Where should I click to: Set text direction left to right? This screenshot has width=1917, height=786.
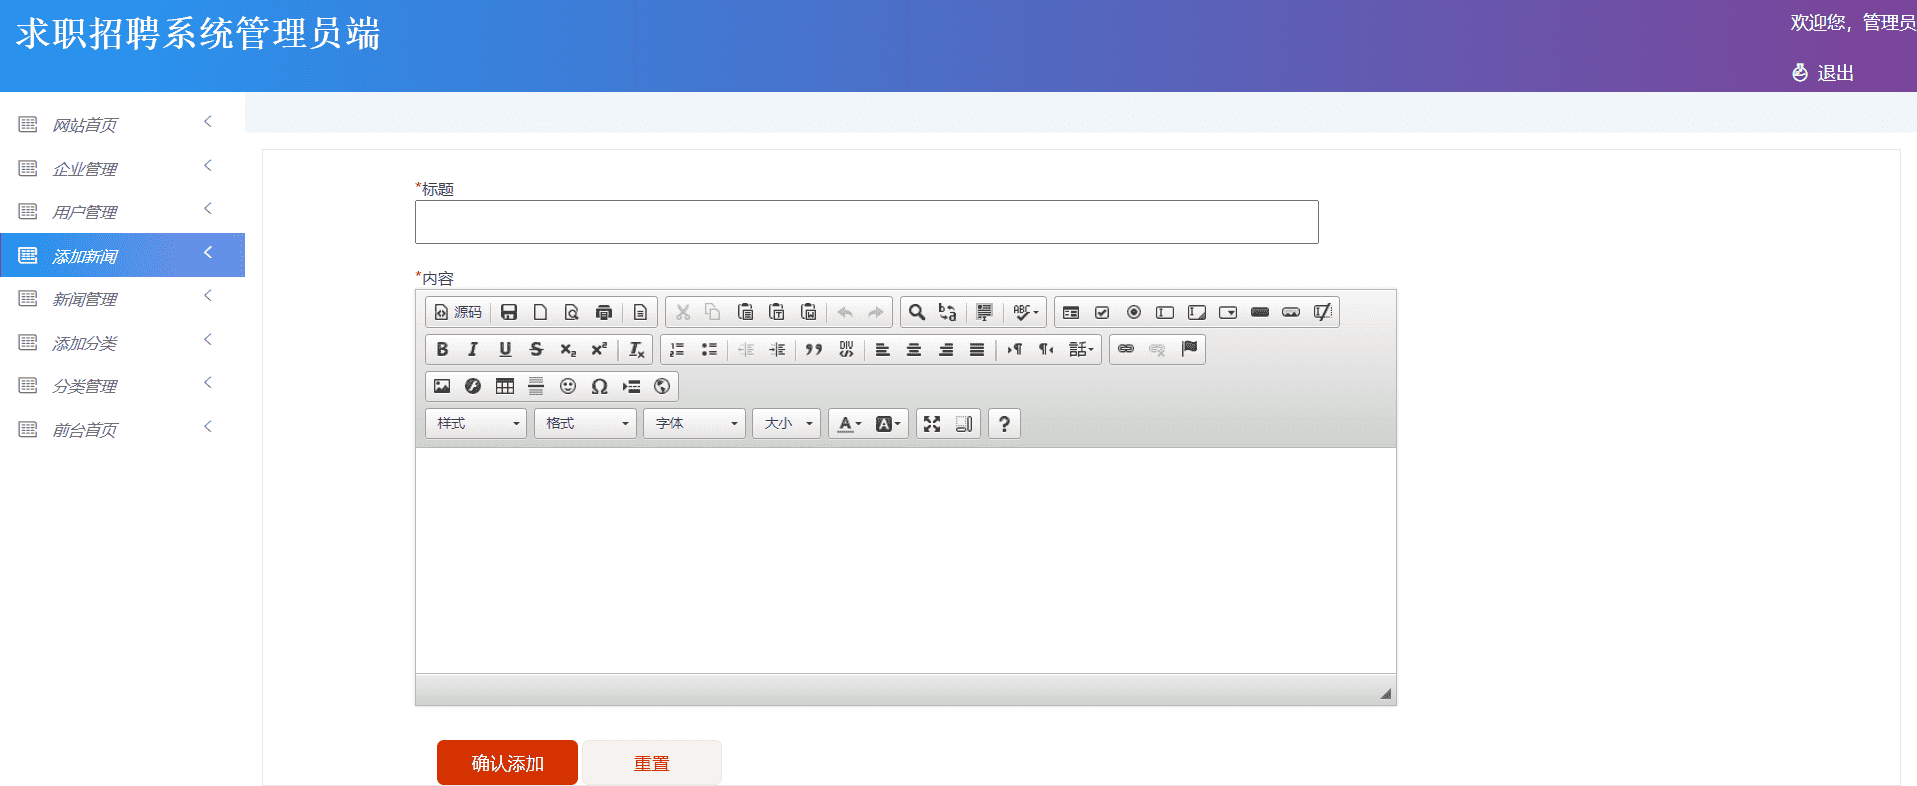[x=1014, y=349]
